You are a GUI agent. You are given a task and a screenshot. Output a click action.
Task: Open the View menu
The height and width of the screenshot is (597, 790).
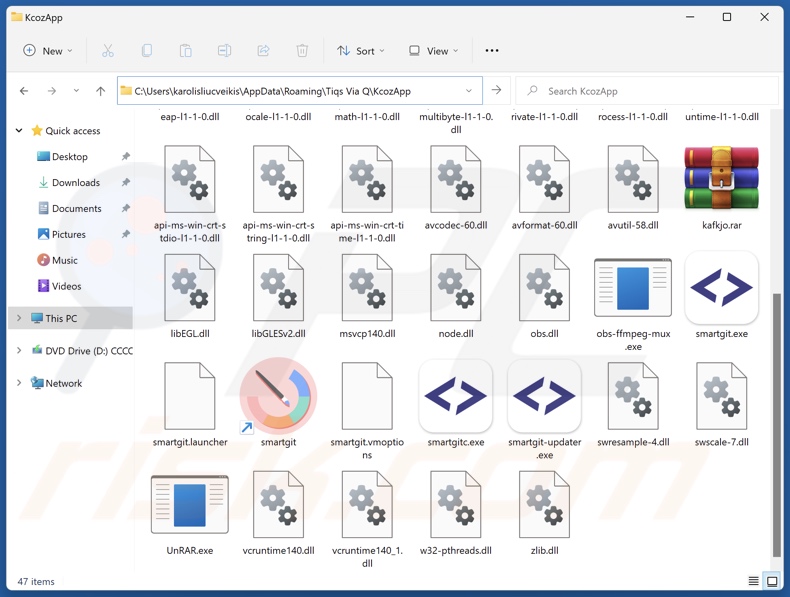click(x=434, y=51)
